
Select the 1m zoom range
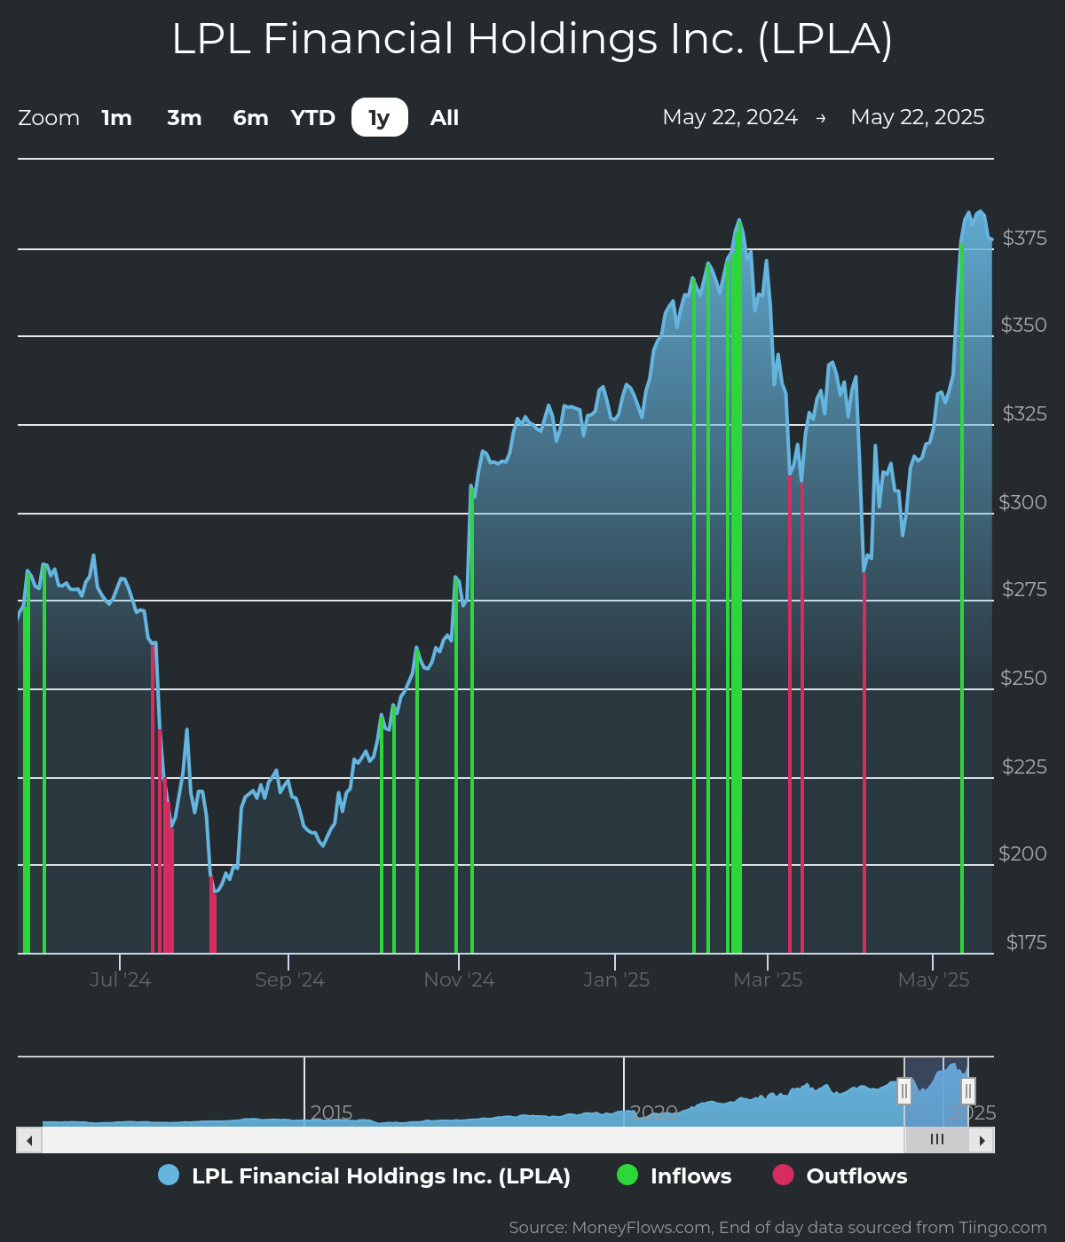click(117, 118)
